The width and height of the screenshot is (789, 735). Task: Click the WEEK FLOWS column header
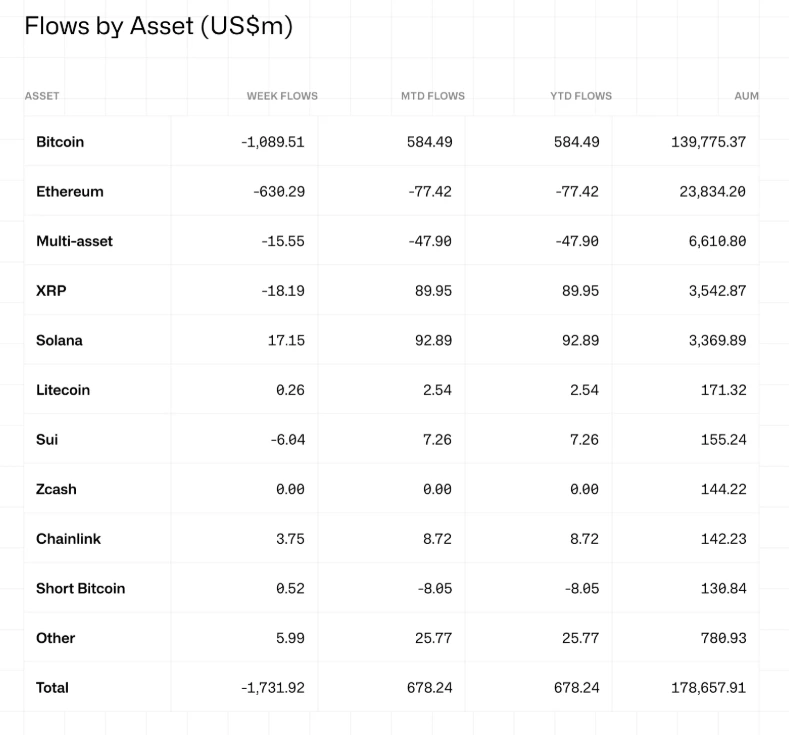(282, 96)
